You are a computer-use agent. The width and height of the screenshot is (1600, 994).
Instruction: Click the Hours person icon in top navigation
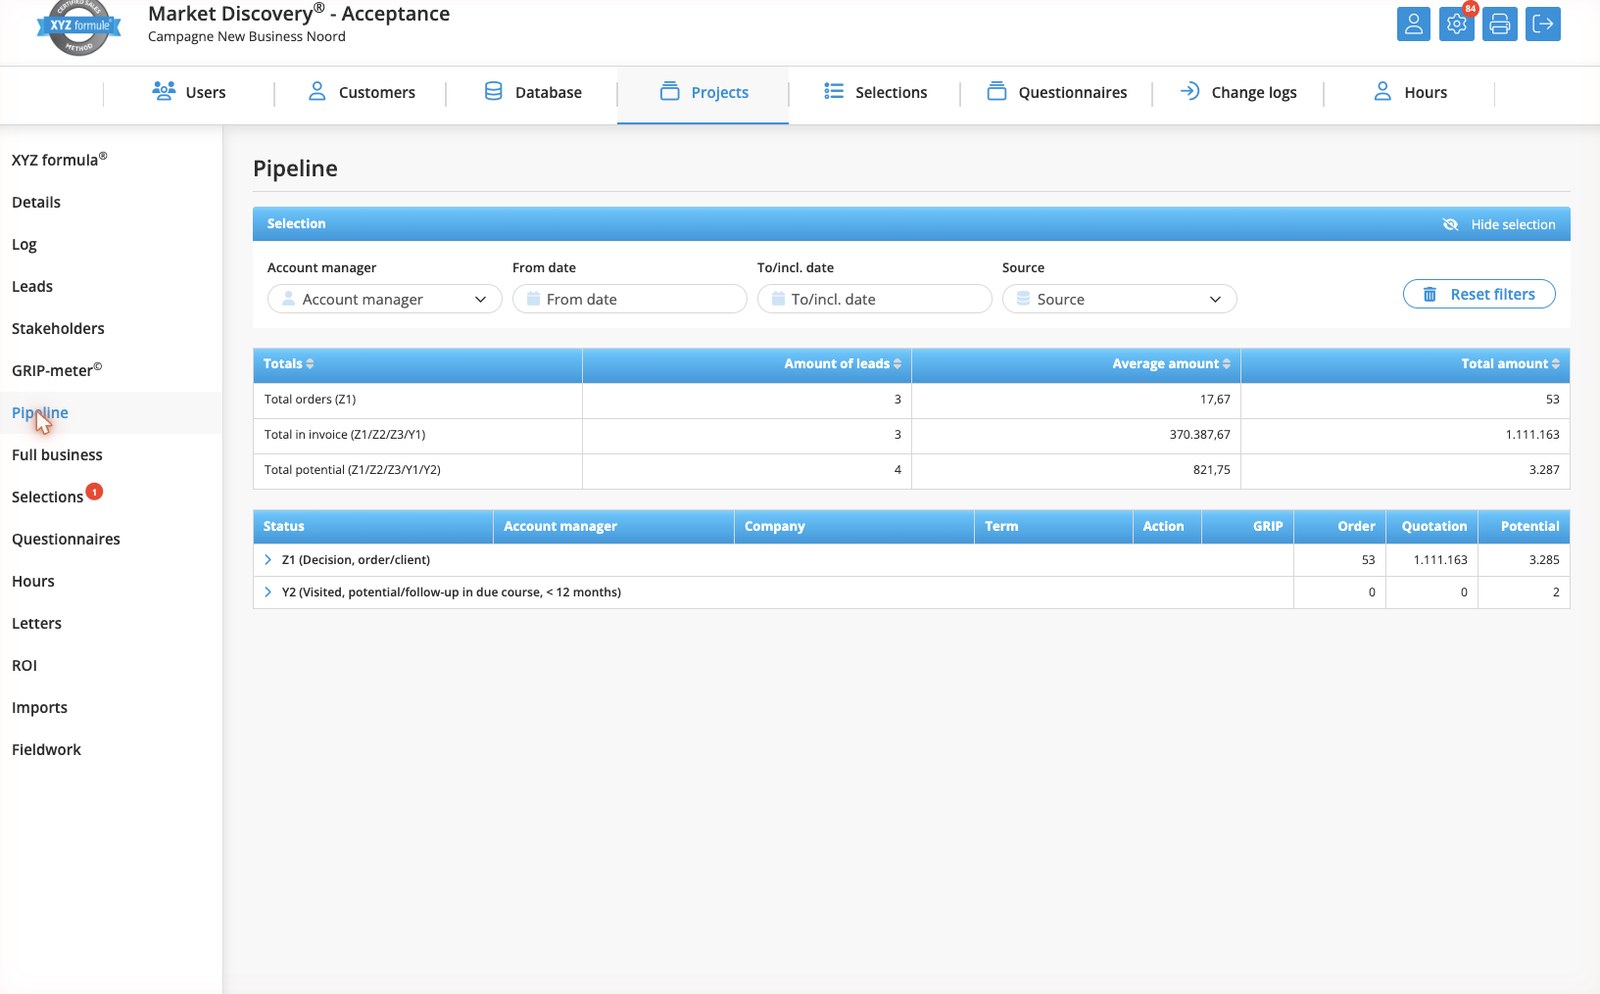pyautogui.click(x=1382, y=91)
